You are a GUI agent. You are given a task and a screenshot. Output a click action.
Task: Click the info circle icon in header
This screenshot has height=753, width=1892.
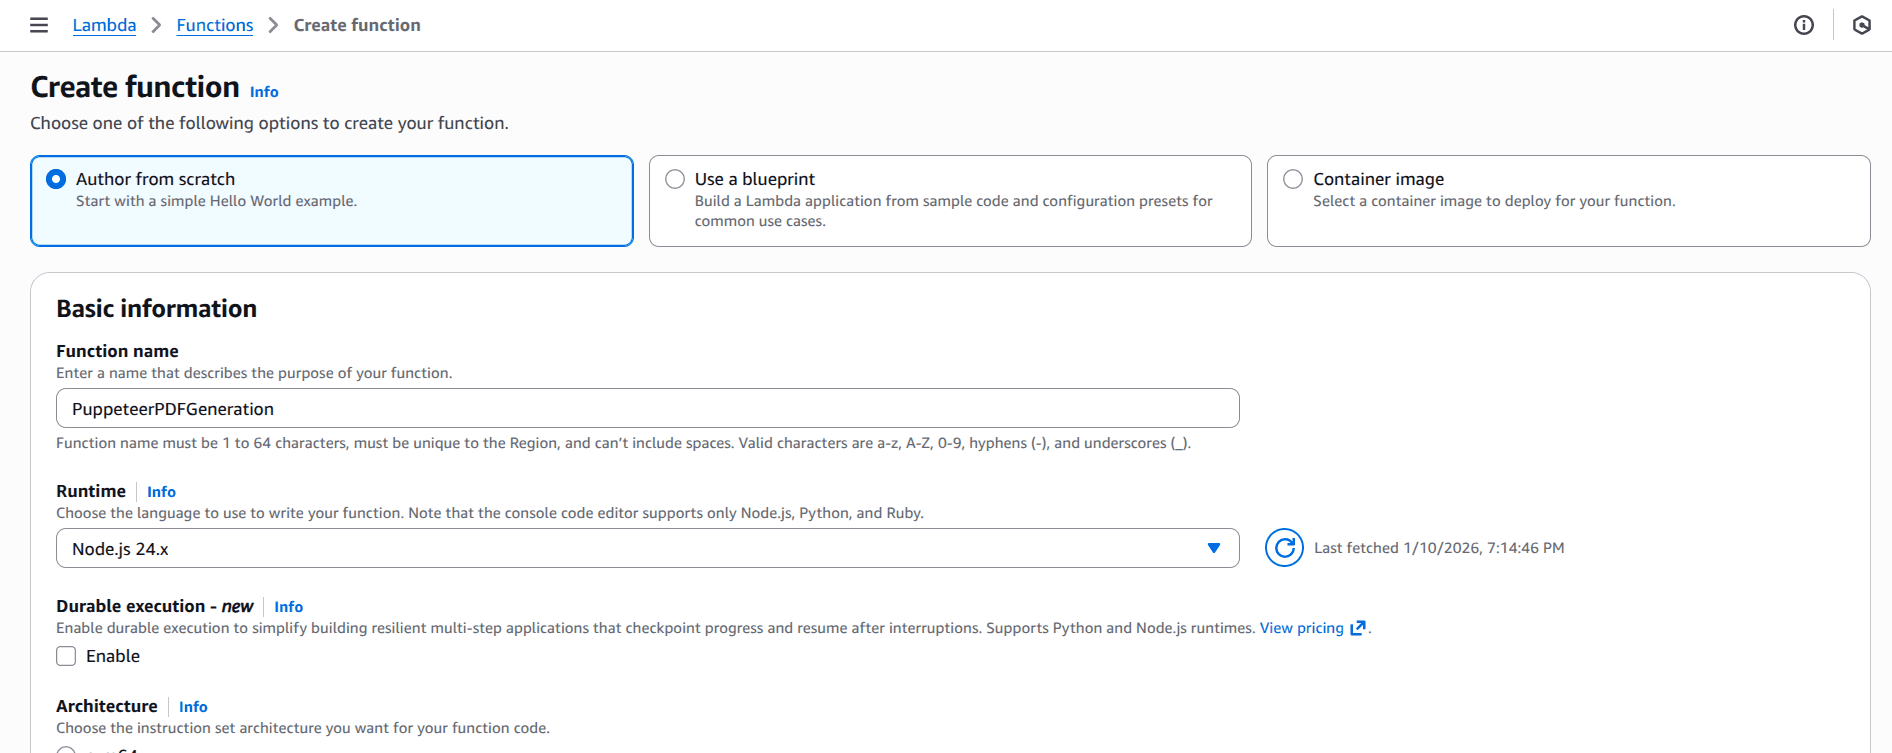coord(1803,25)
